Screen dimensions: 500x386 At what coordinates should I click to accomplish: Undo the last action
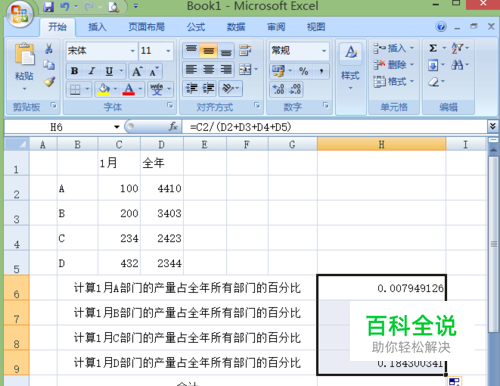65,6
